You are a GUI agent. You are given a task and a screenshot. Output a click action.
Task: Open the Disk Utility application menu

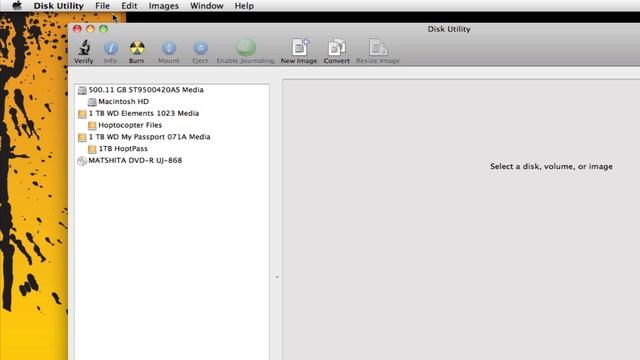click(x=58, y=6)
